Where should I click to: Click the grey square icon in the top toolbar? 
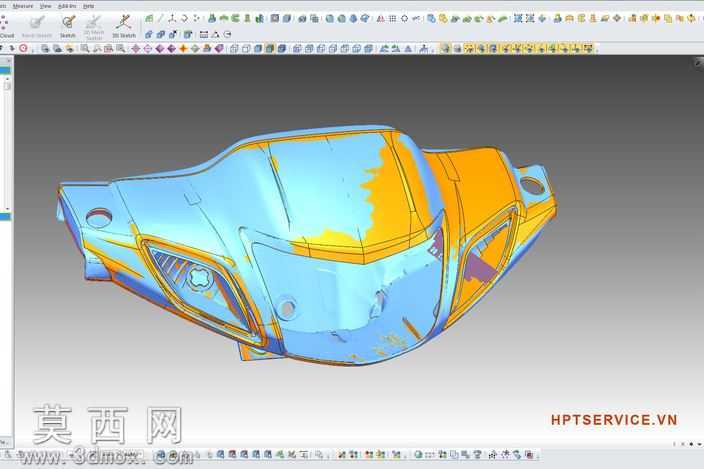275,18
